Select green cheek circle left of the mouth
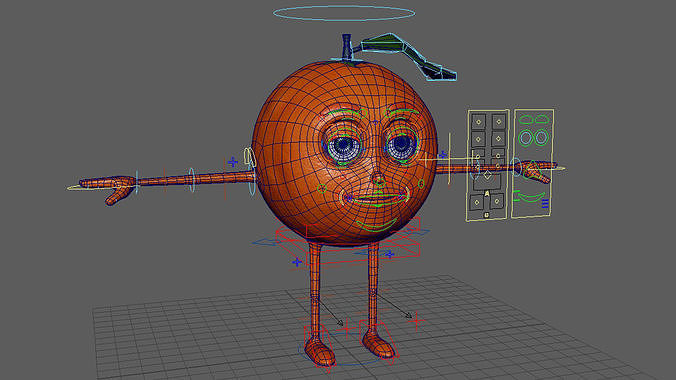 [x=322, y=188]
